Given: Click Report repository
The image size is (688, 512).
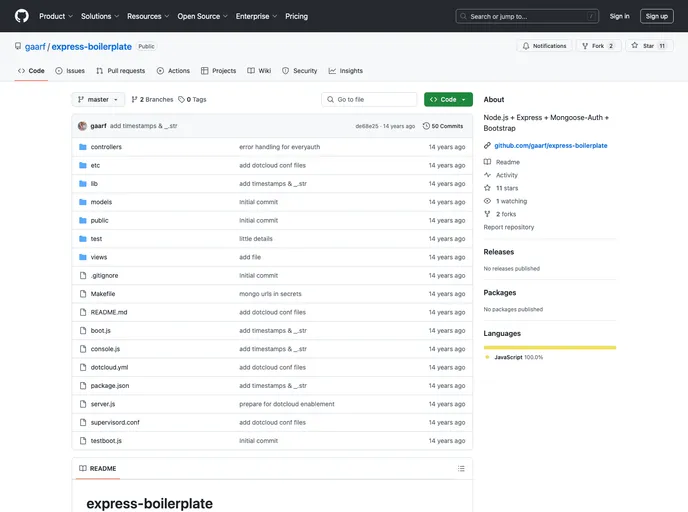Looking at the screenshot, I should pos(509,227).
